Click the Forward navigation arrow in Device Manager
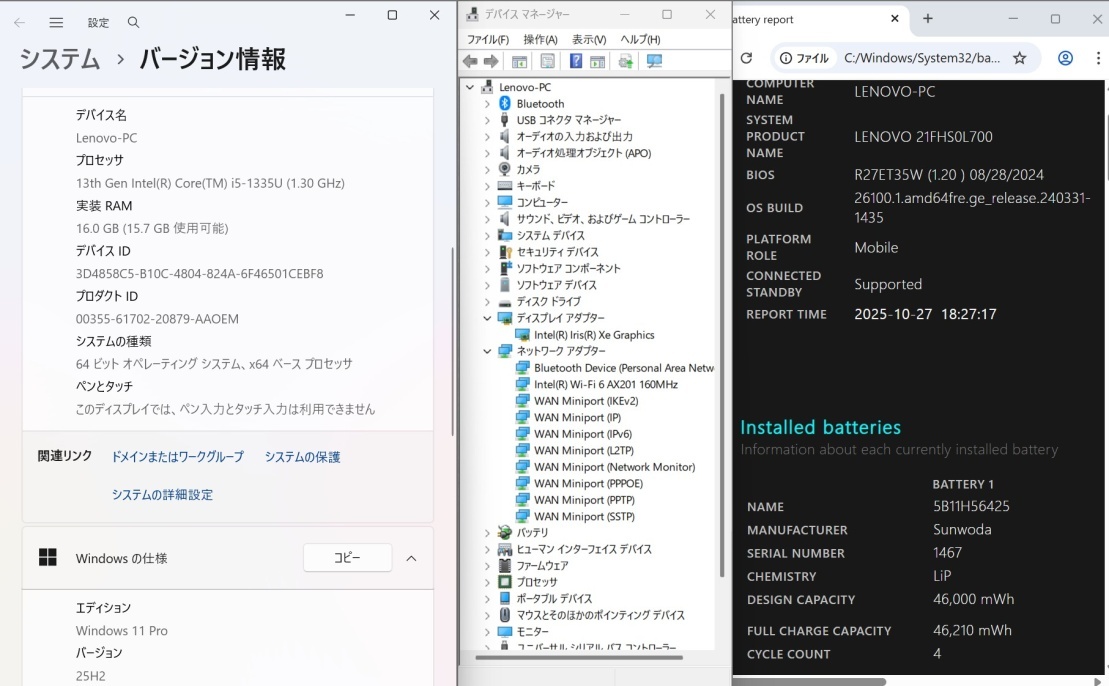The width and height of the screenshot is (1109, 686). 489,61
